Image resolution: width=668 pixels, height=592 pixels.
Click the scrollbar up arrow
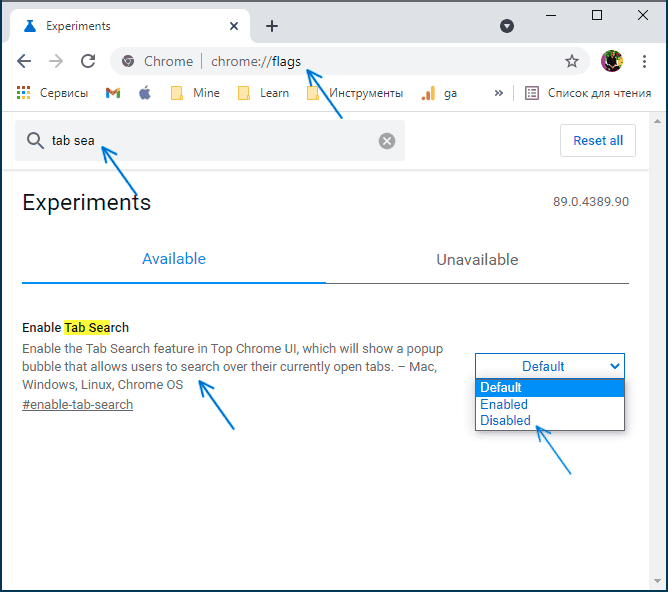pyautogui.click(x=657, y=121)
